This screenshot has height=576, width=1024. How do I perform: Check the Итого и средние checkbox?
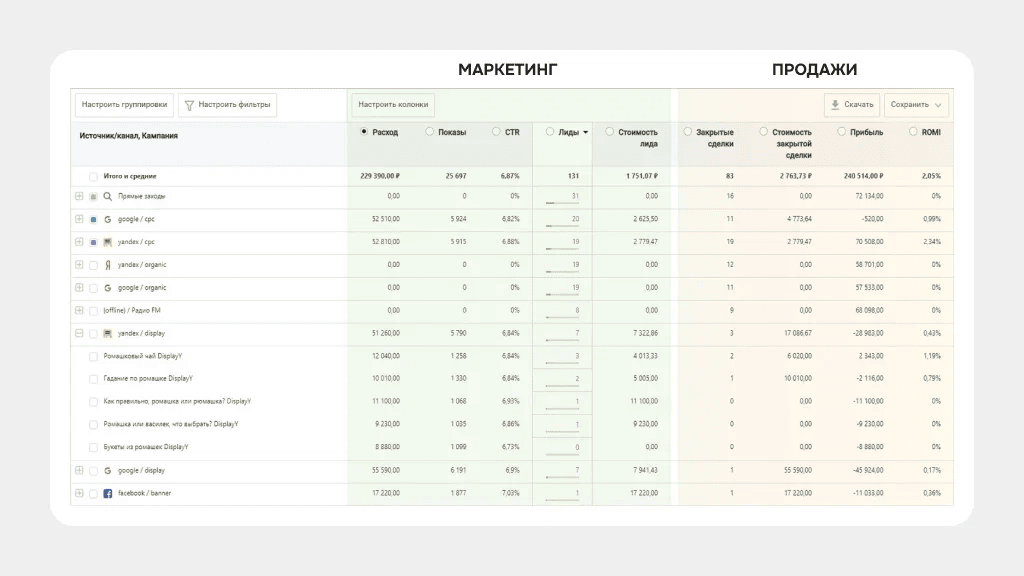[93, 176]
